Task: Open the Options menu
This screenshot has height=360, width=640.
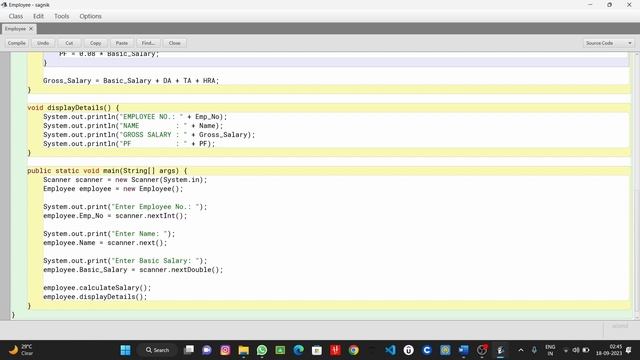Action: point(90,16)
